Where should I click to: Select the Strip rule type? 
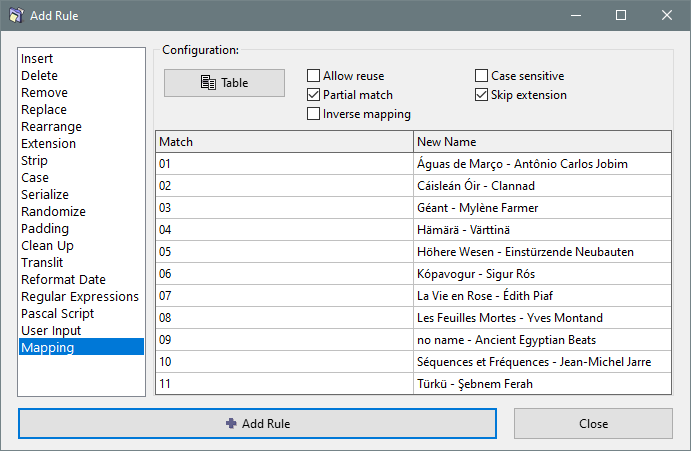pos(82,160)
